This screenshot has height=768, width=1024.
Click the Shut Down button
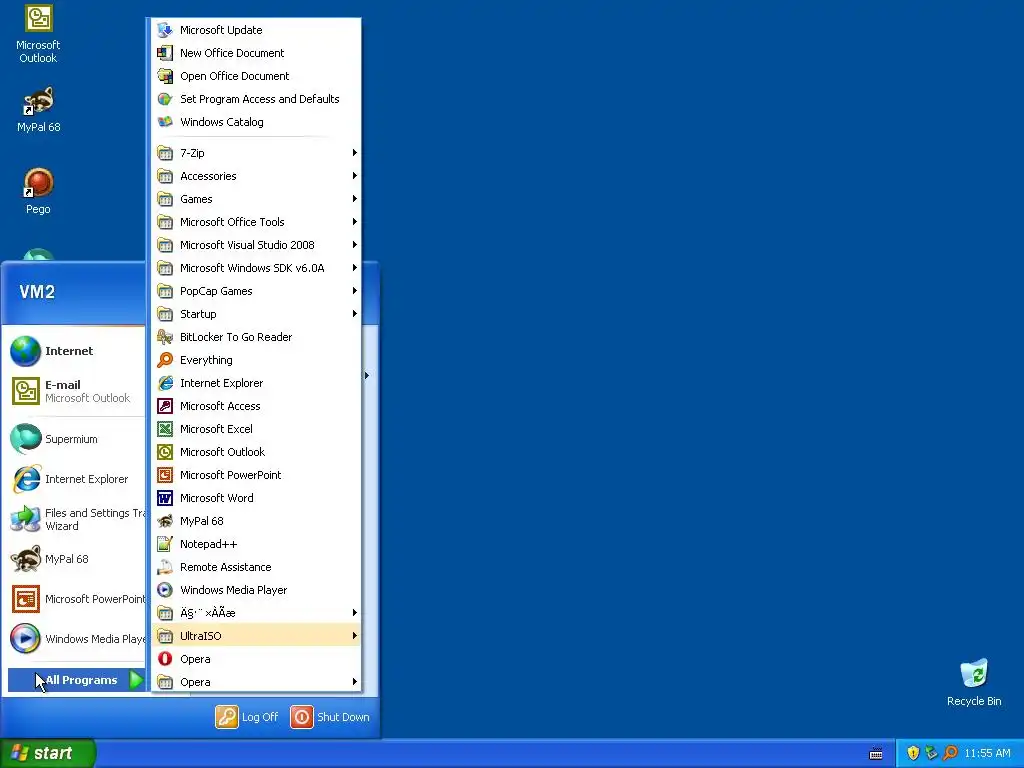[330, 717]
